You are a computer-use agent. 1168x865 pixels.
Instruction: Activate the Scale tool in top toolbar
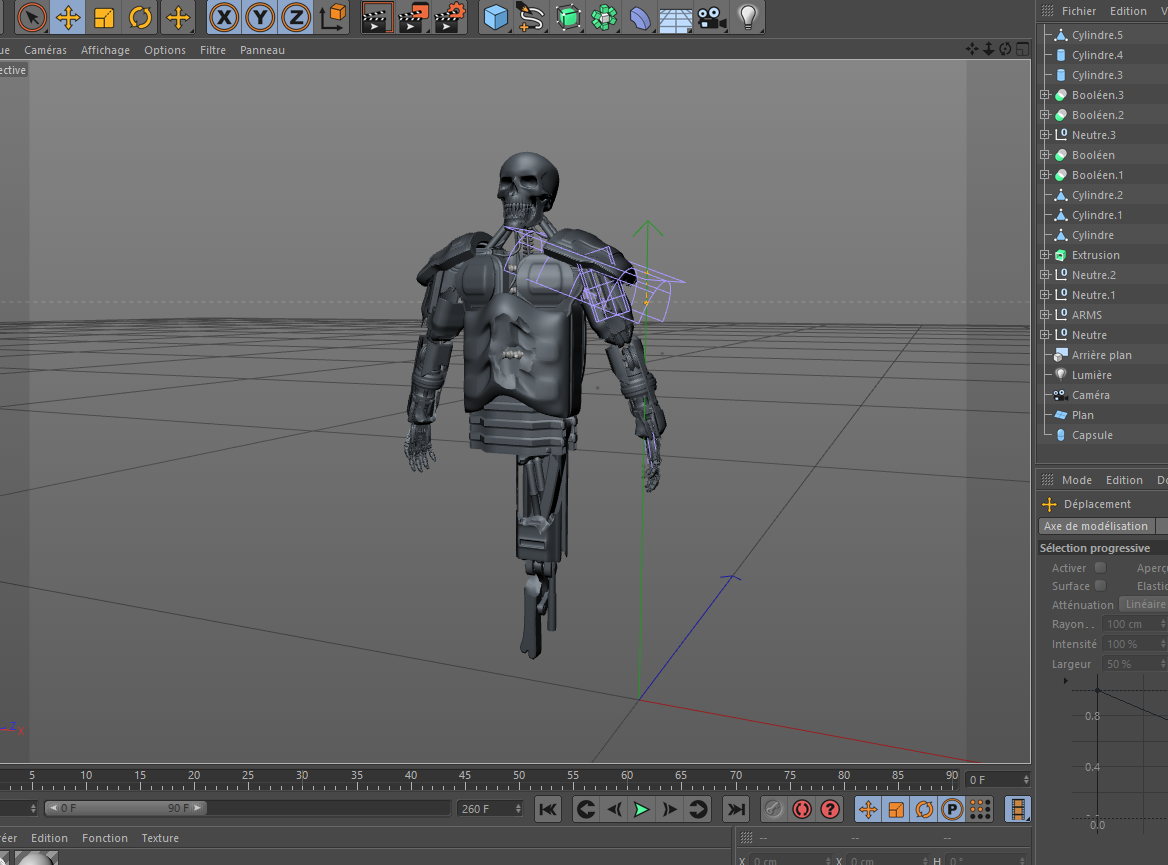coord(104,17)
